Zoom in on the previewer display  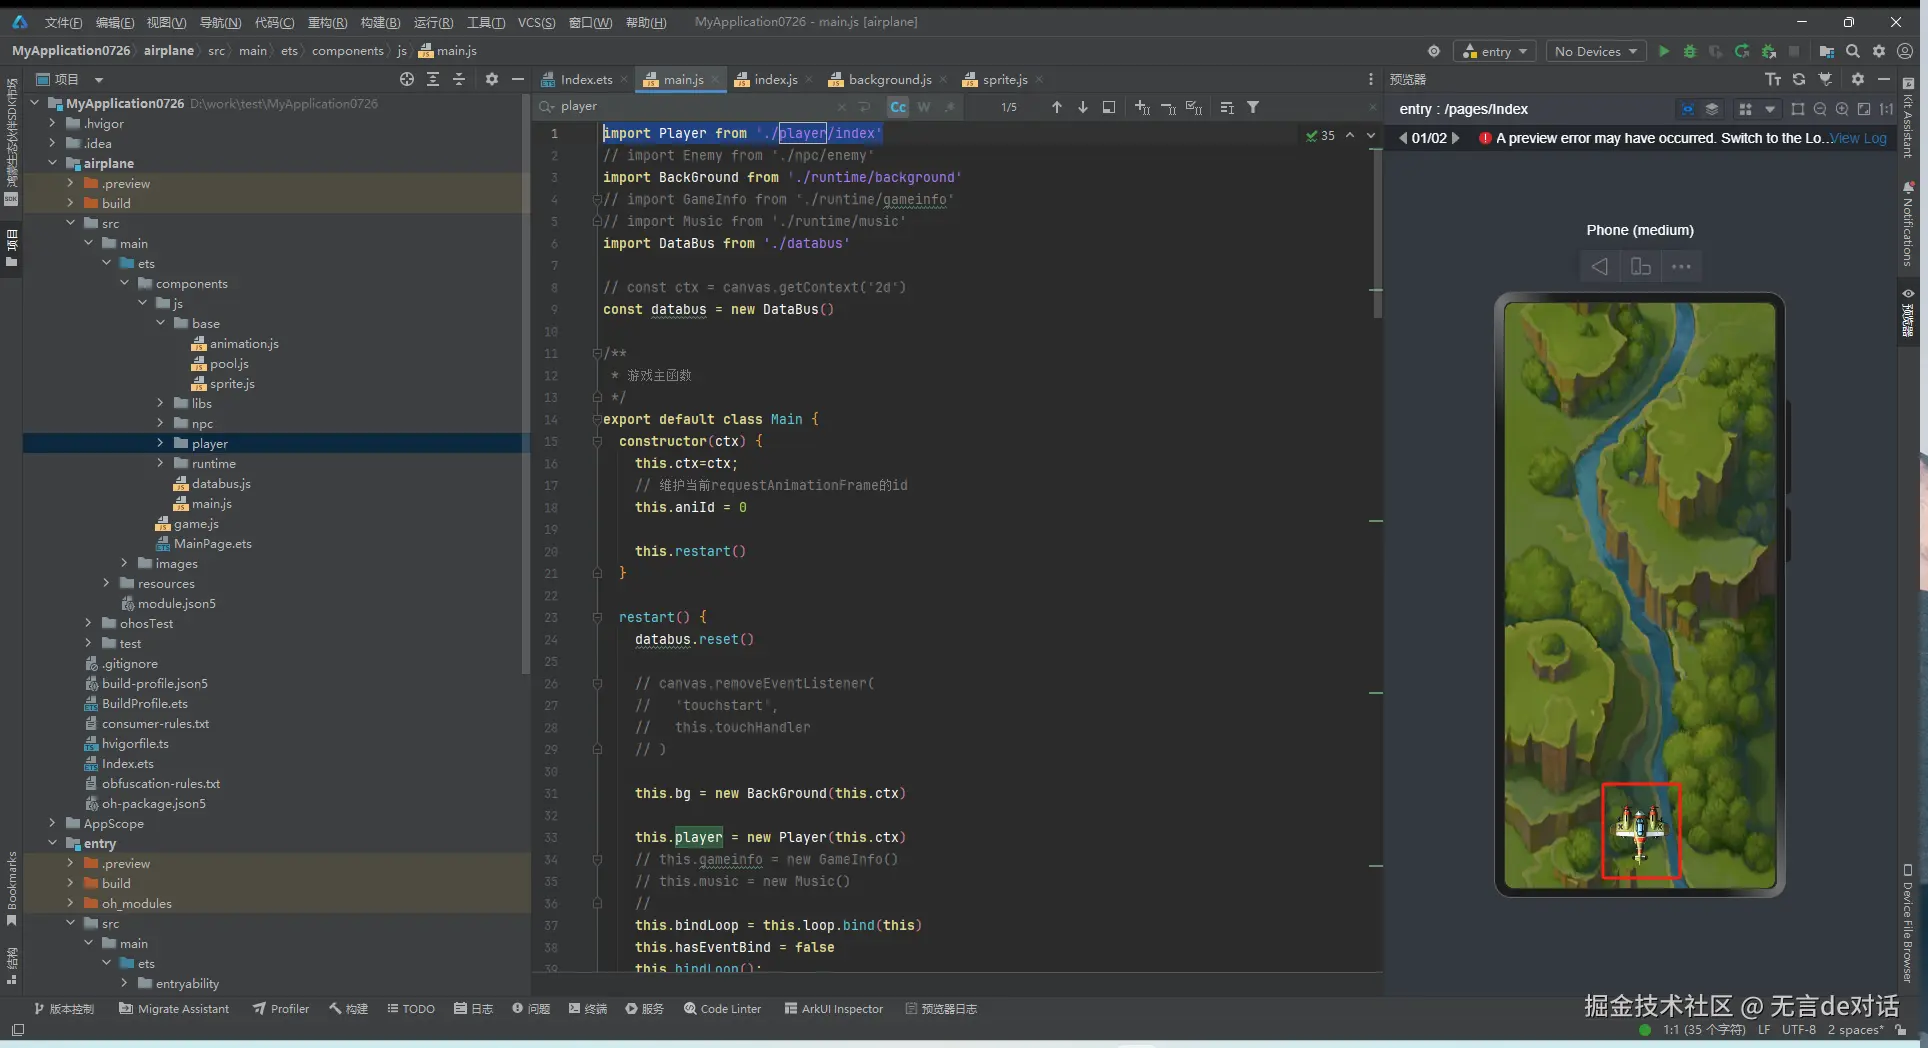click(1842, 109)
